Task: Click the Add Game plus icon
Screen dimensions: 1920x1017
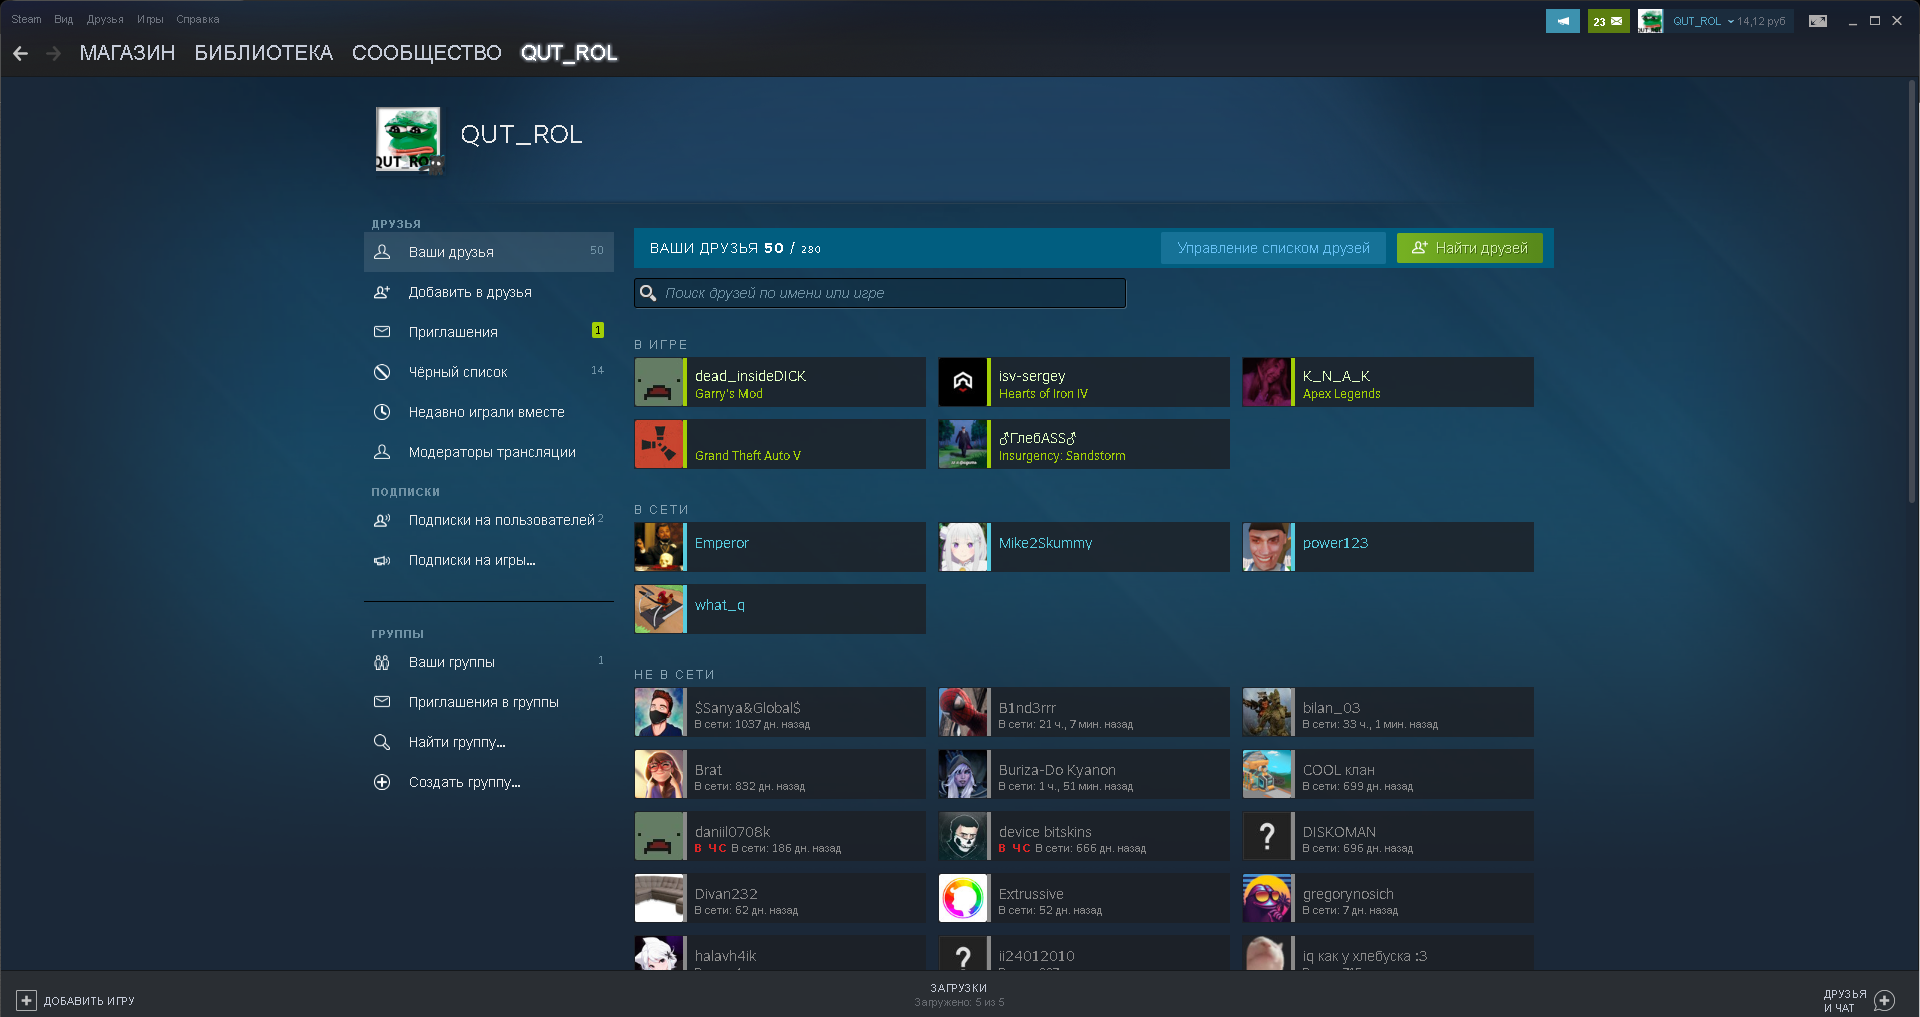Action: [27, 1000]
